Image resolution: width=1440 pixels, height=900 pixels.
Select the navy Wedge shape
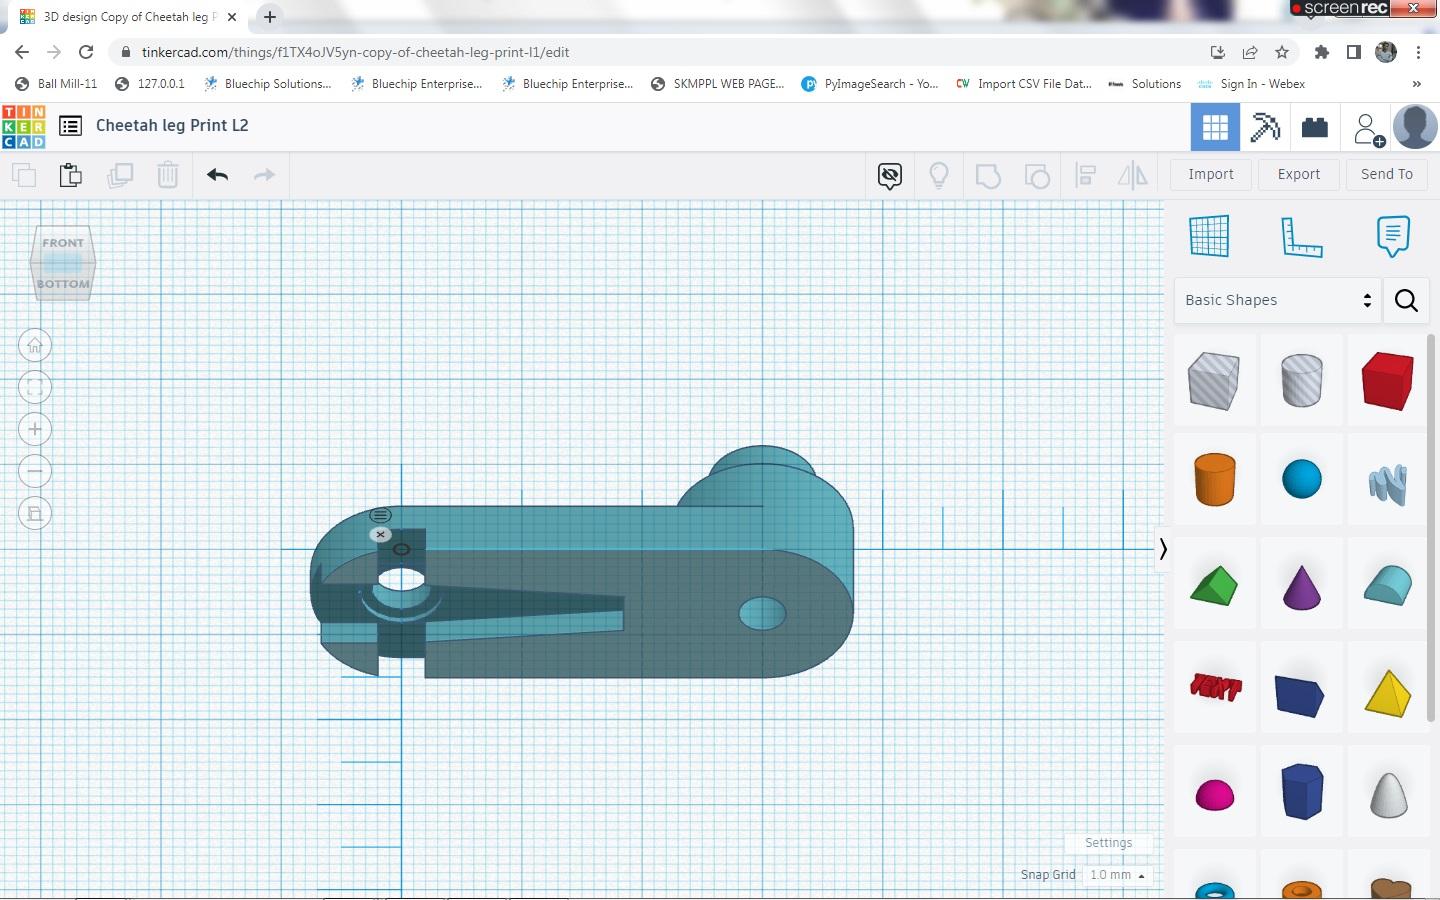click(x=1300, y=696)
